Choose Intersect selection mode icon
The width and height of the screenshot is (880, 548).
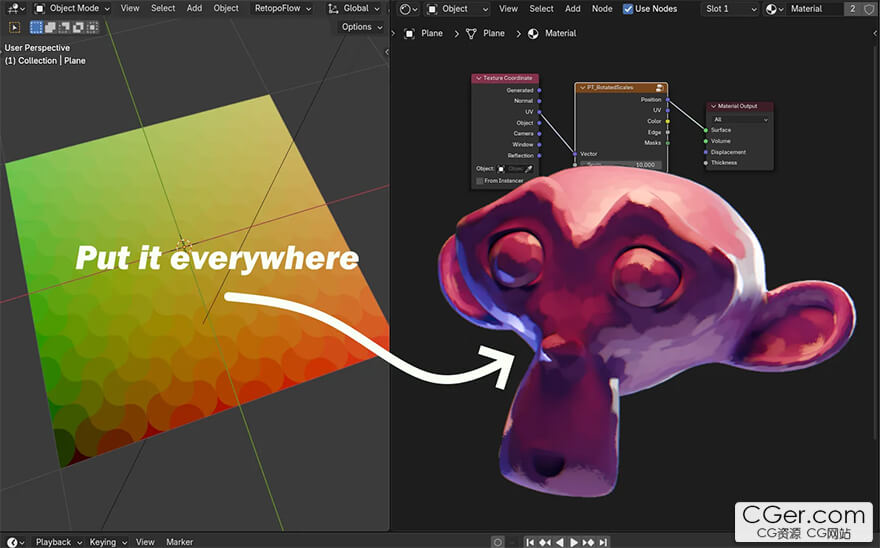pyautogui.click(x=93, y=27)
